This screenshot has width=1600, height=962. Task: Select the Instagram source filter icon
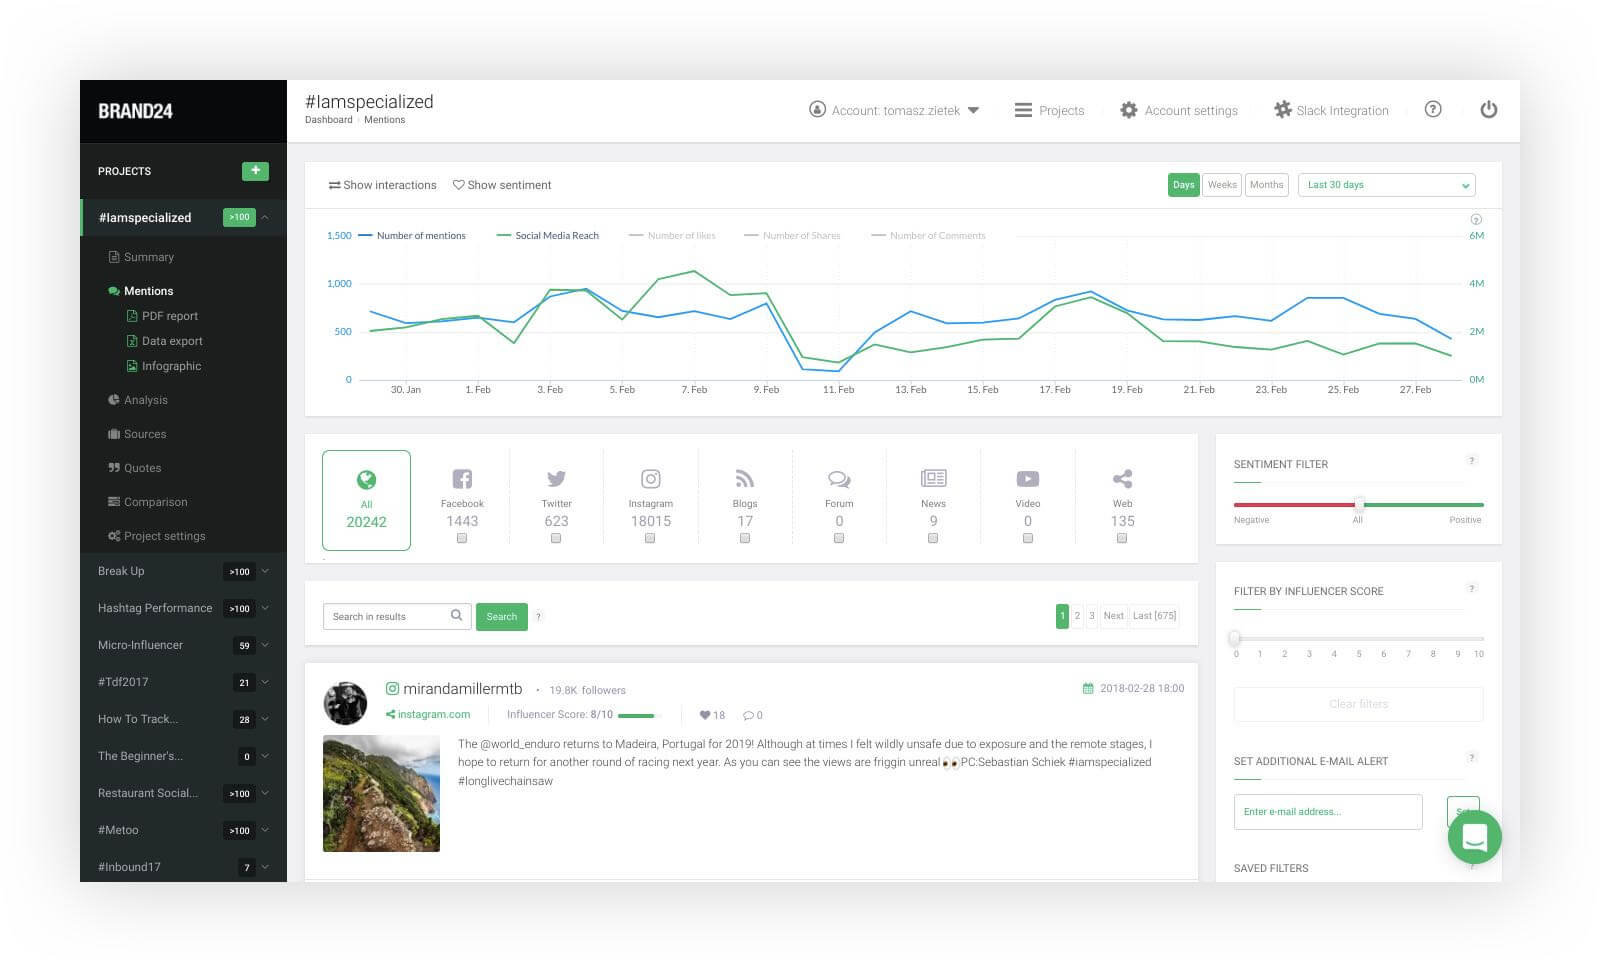(651, 478)
